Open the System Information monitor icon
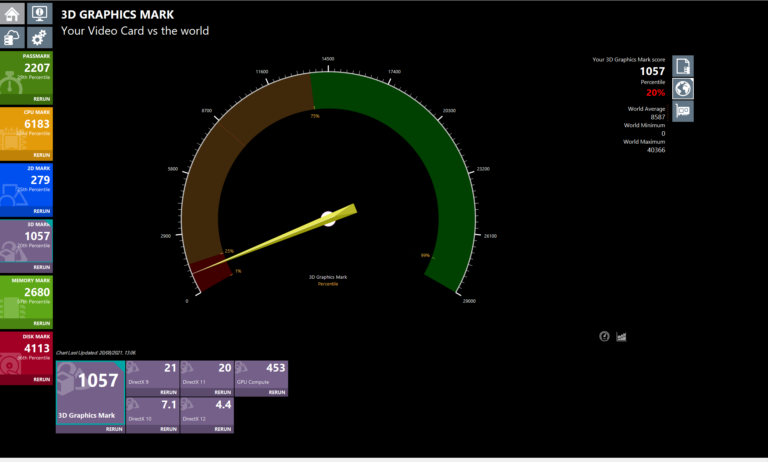 [40, 13]
